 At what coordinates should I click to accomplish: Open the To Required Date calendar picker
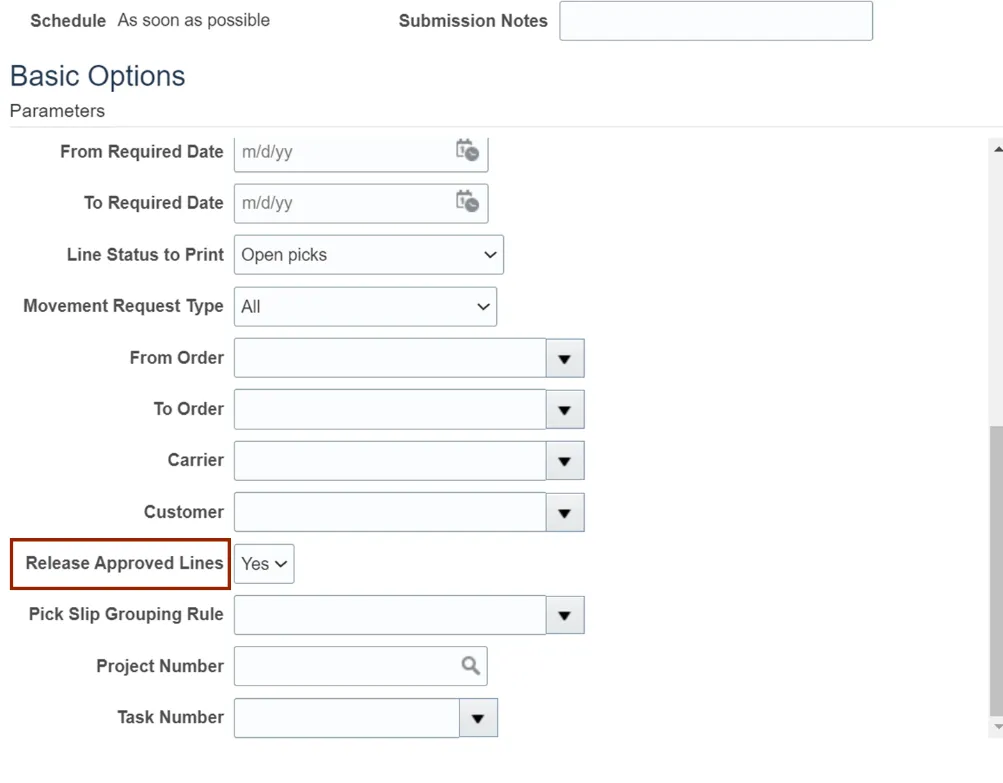(467, 202)
